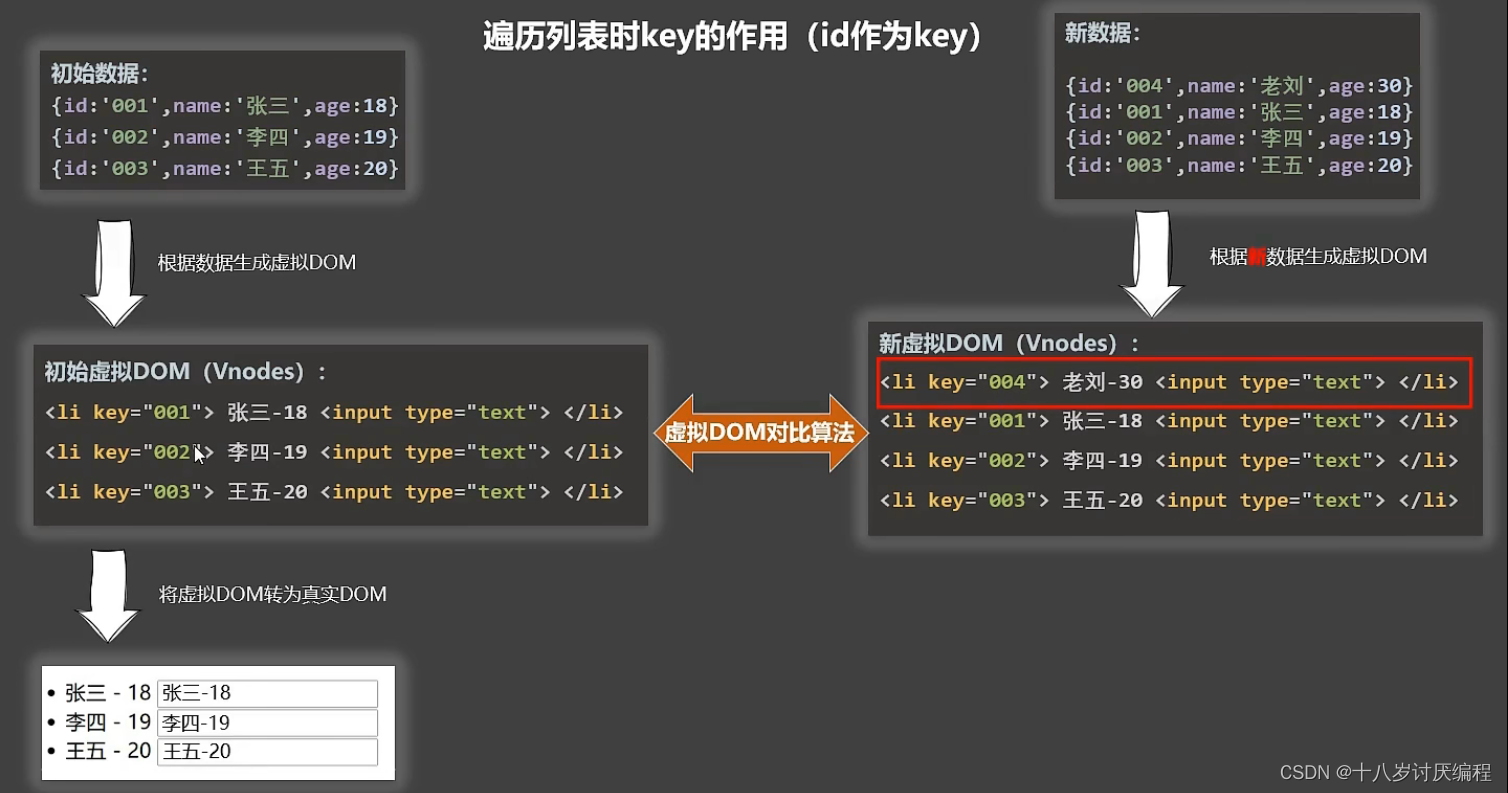Select the id:'002' row in 初始数据 box
Image resolution: width=1508 pixels, height=793 pixels.
click(225, 137)
